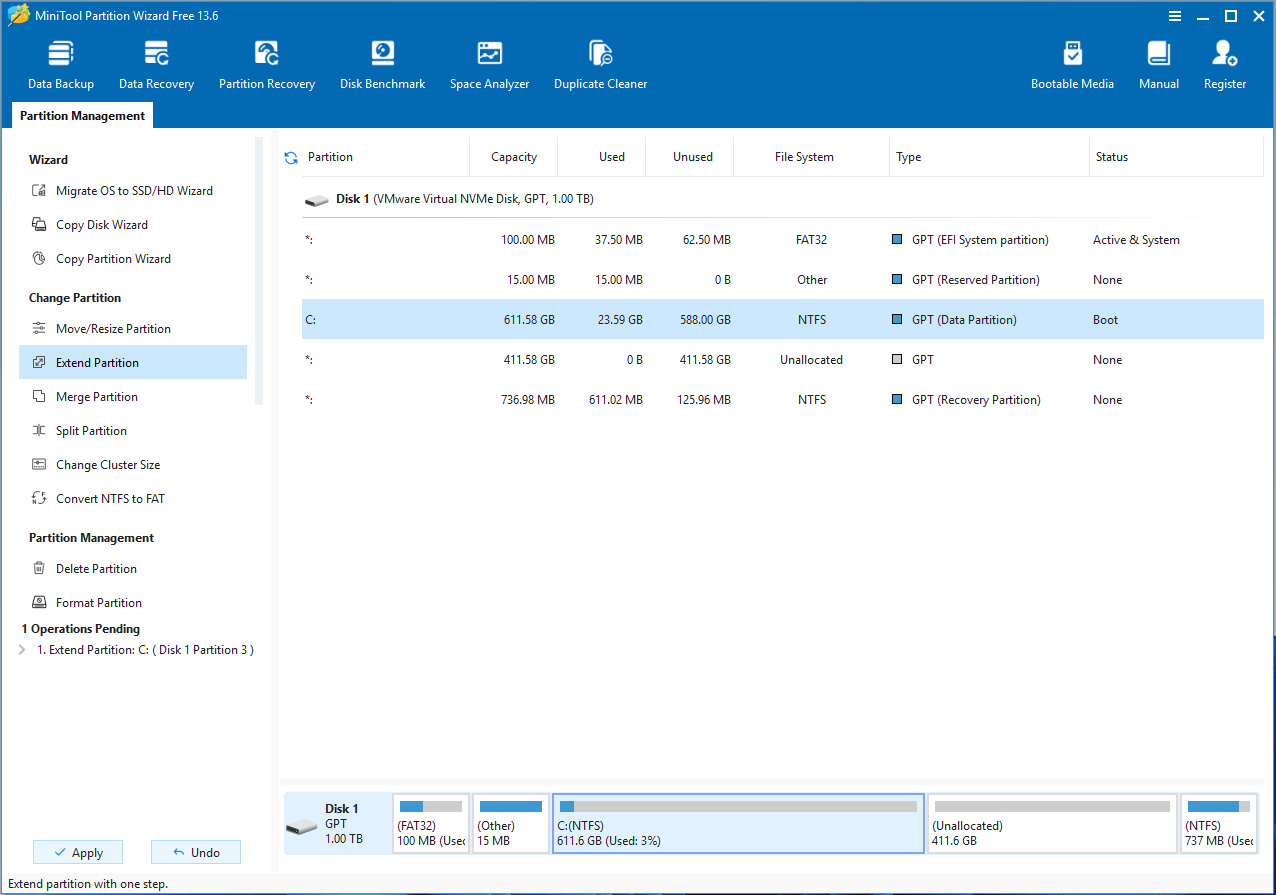This screenshot has width=1276, height=895.
Task: Launch Data Recovery
Action: [156, 62]
